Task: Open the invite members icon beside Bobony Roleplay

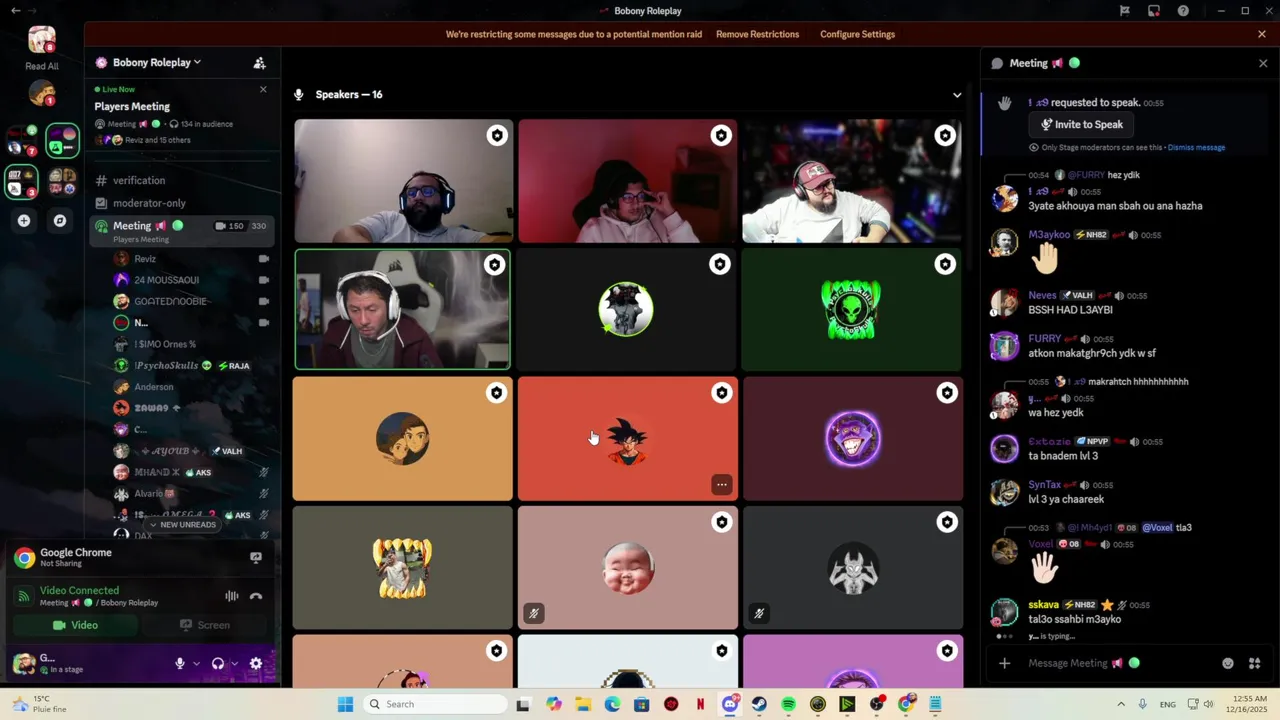Action: [x=259, y=62]
